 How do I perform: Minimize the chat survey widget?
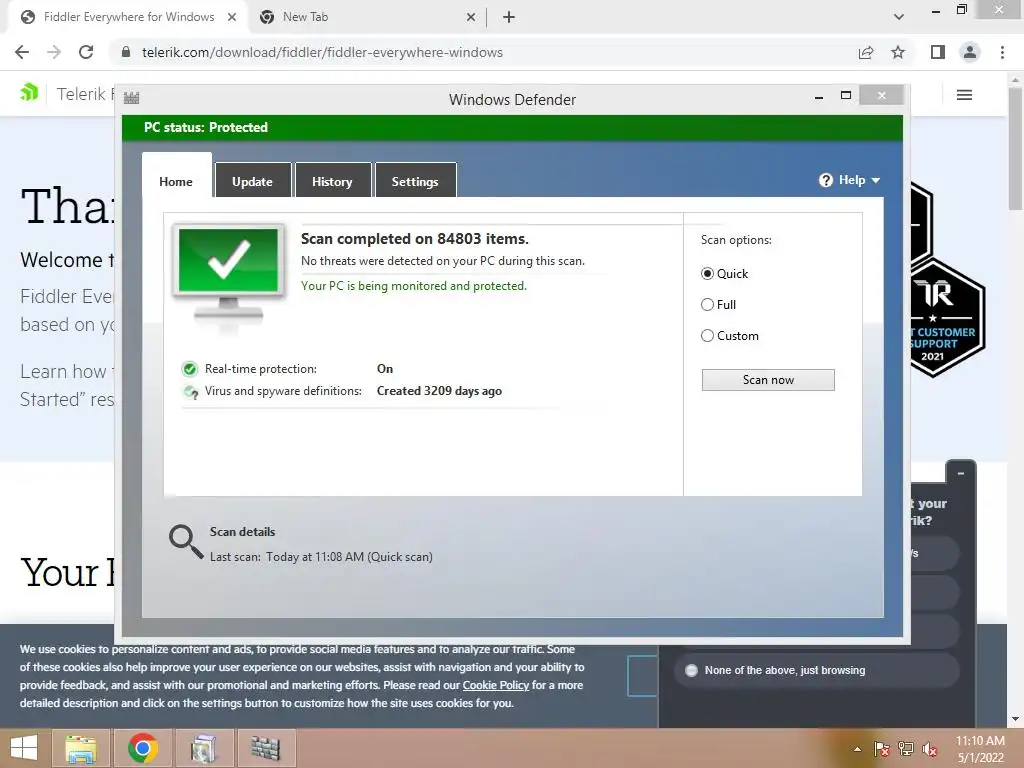coord(961,473)
